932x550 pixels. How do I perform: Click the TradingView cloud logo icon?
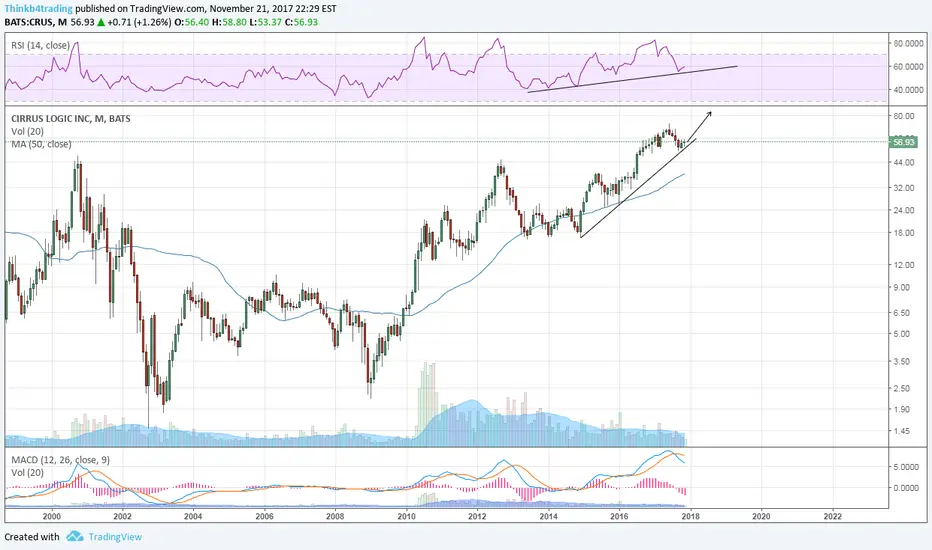click(x=75, y=536)
